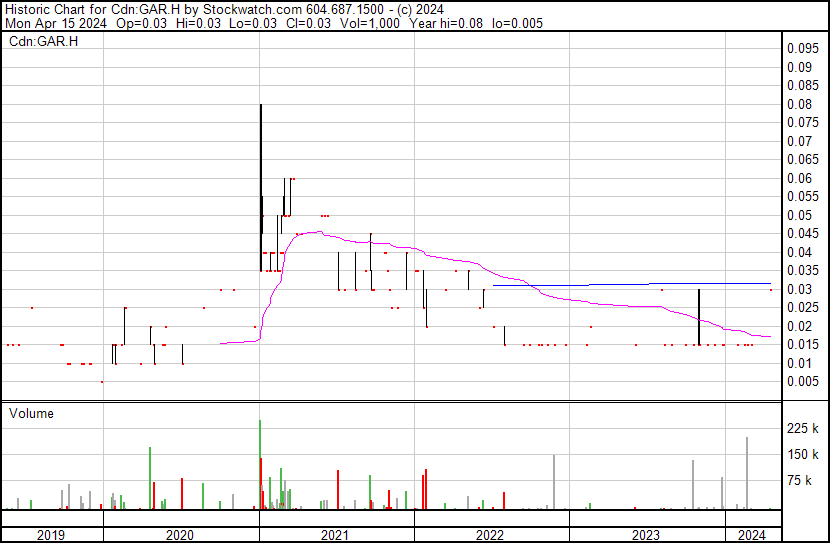This screenshot has height=543, width=830.
Task: Click the Vol=1,000 value in the header
Action: point(369,23)
